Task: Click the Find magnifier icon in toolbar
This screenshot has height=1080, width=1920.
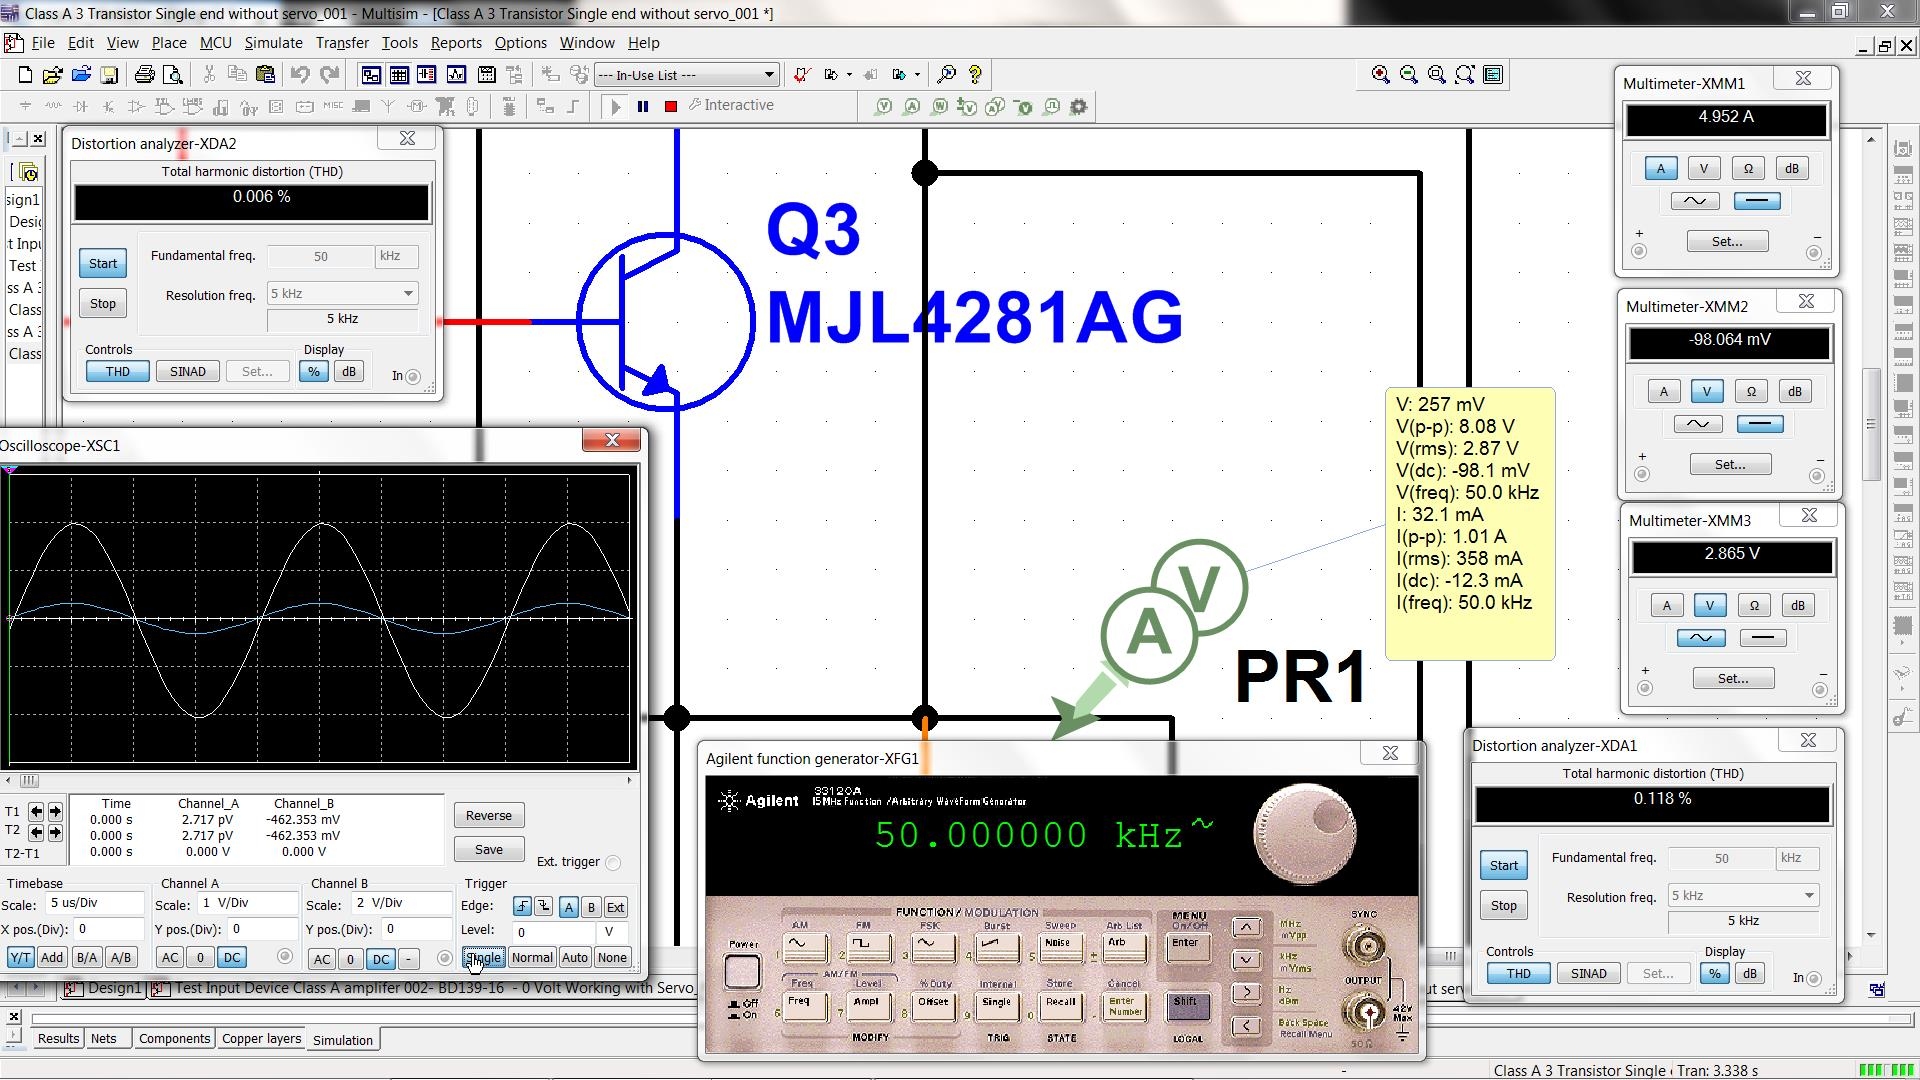Action: [946, 75]
